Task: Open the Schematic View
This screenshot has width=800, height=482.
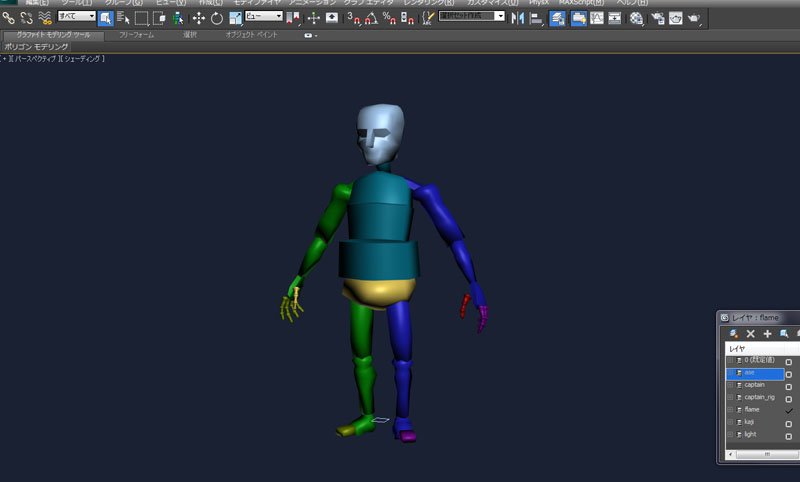Action: [615, 18]
